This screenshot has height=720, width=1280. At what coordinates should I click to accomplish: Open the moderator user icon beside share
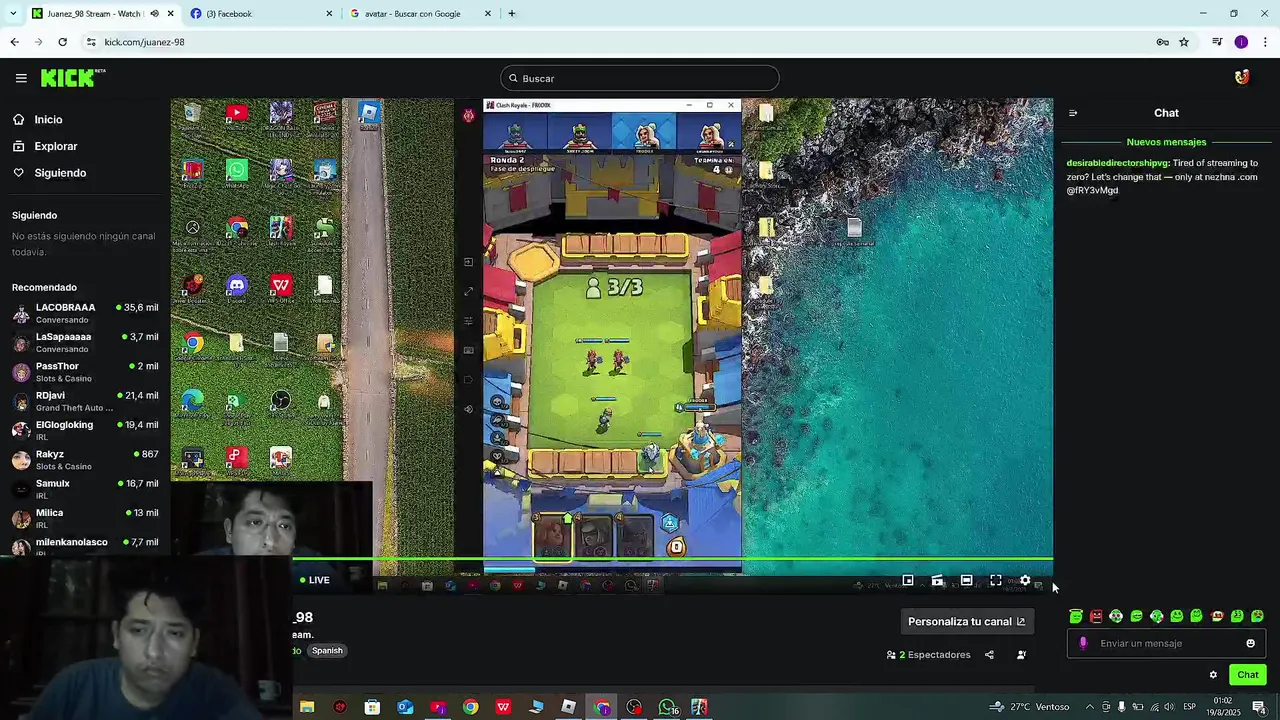click(1021, 655)
